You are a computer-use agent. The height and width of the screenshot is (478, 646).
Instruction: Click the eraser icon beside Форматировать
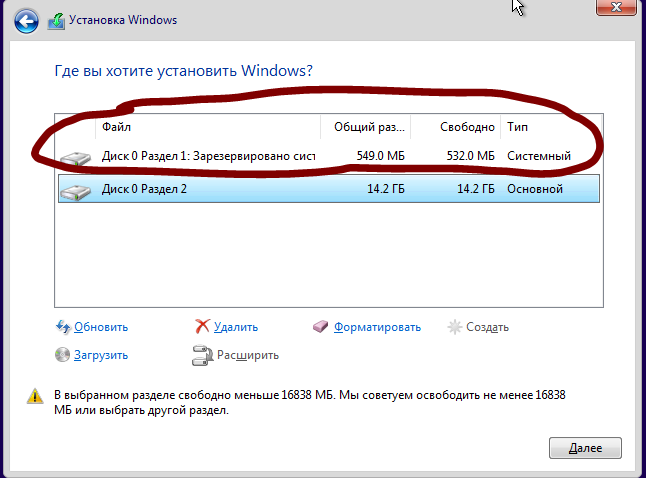pyautogui.click(x=320, y=327)
